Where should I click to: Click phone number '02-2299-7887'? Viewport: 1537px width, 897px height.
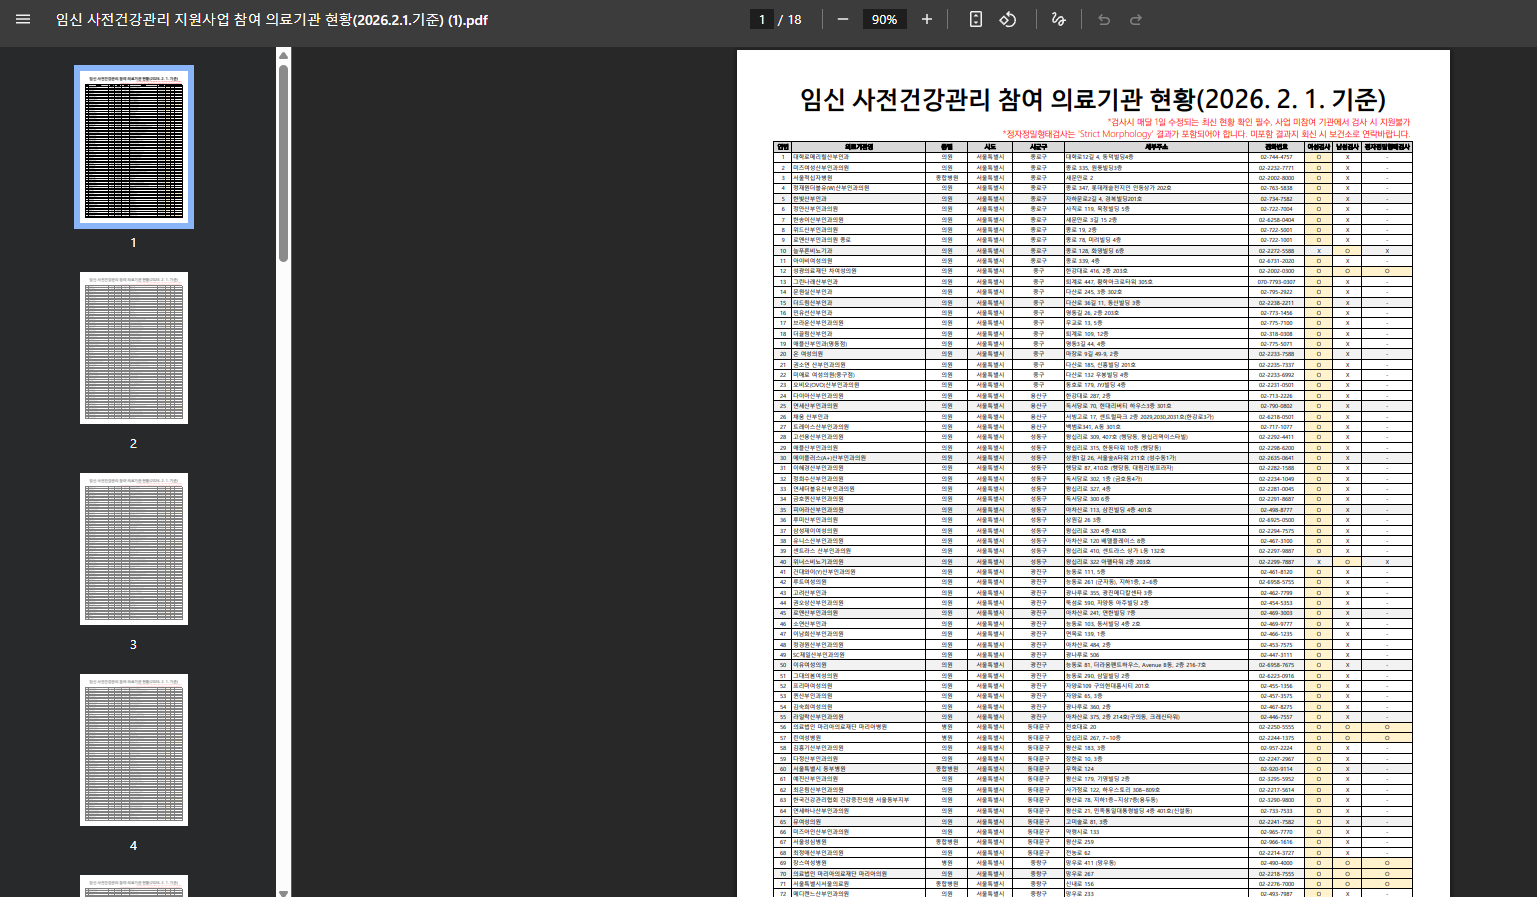(x=1276, y=562)
